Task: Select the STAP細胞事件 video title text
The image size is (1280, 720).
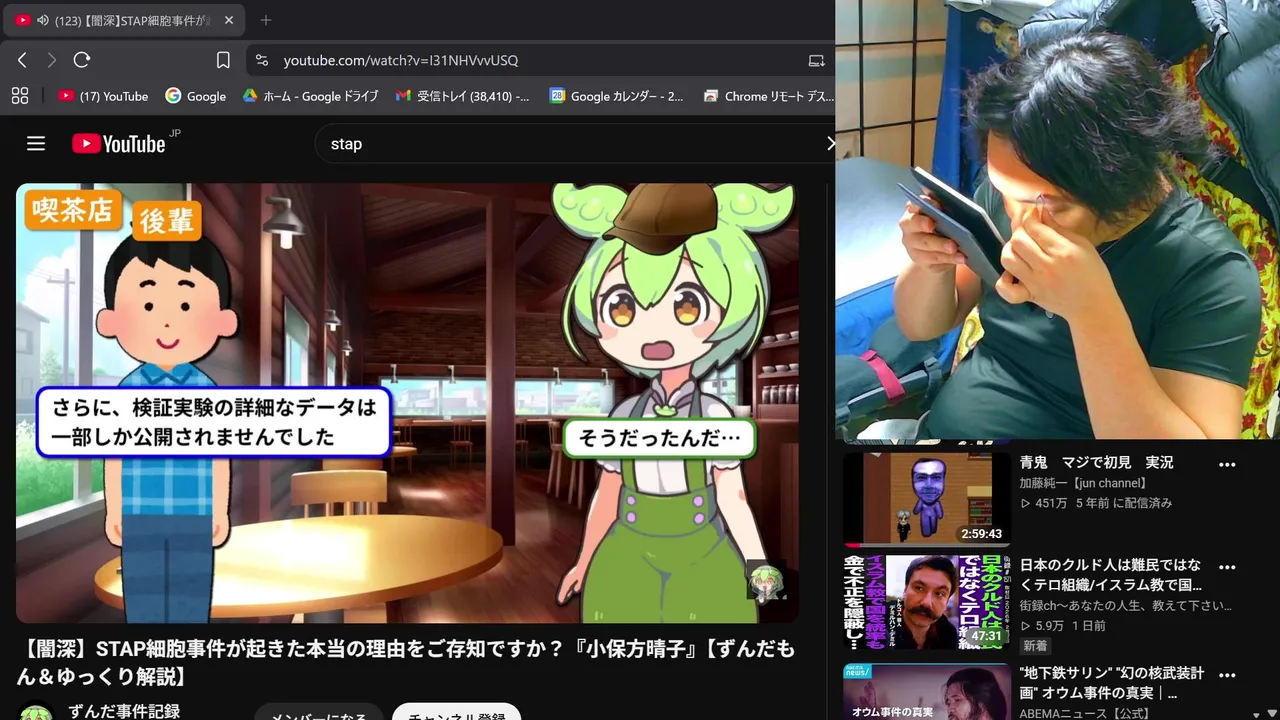Action: (x=407, y=663)
